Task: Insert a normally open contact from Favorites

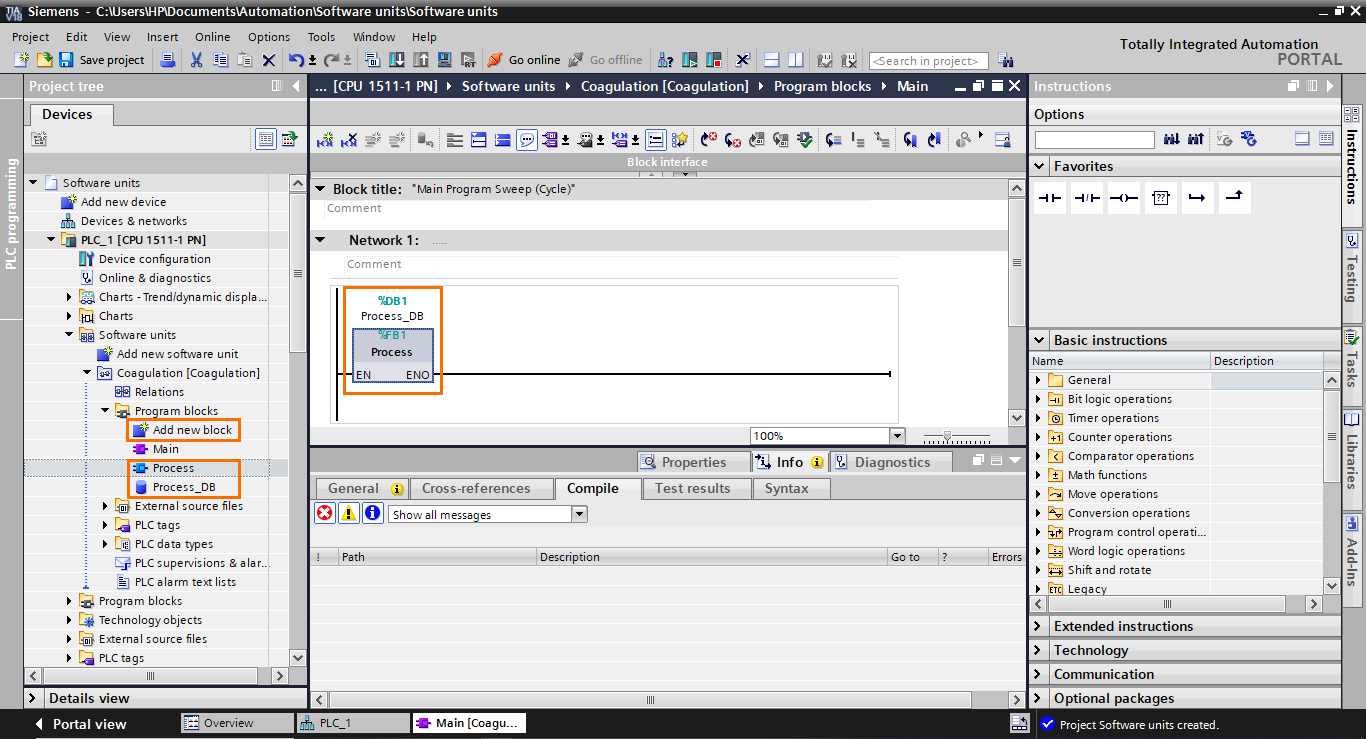Action: tap(1050, 197)
